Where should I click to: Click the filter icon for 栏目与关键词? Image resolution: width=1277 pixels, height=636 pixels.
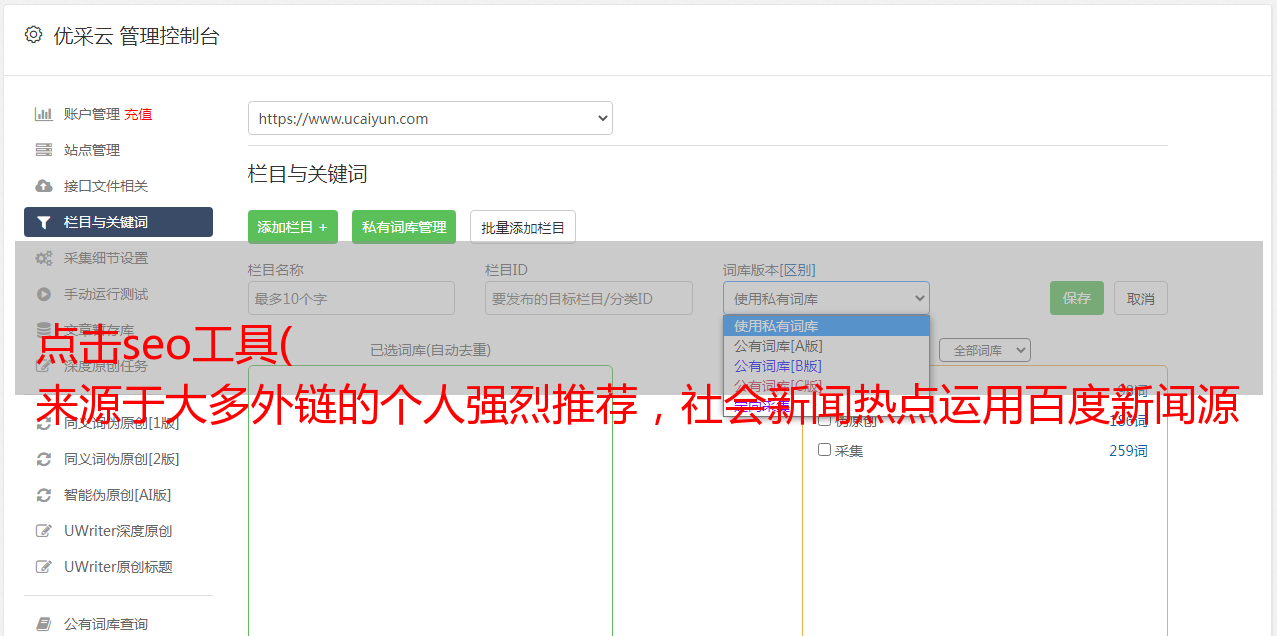pos(44,222)
